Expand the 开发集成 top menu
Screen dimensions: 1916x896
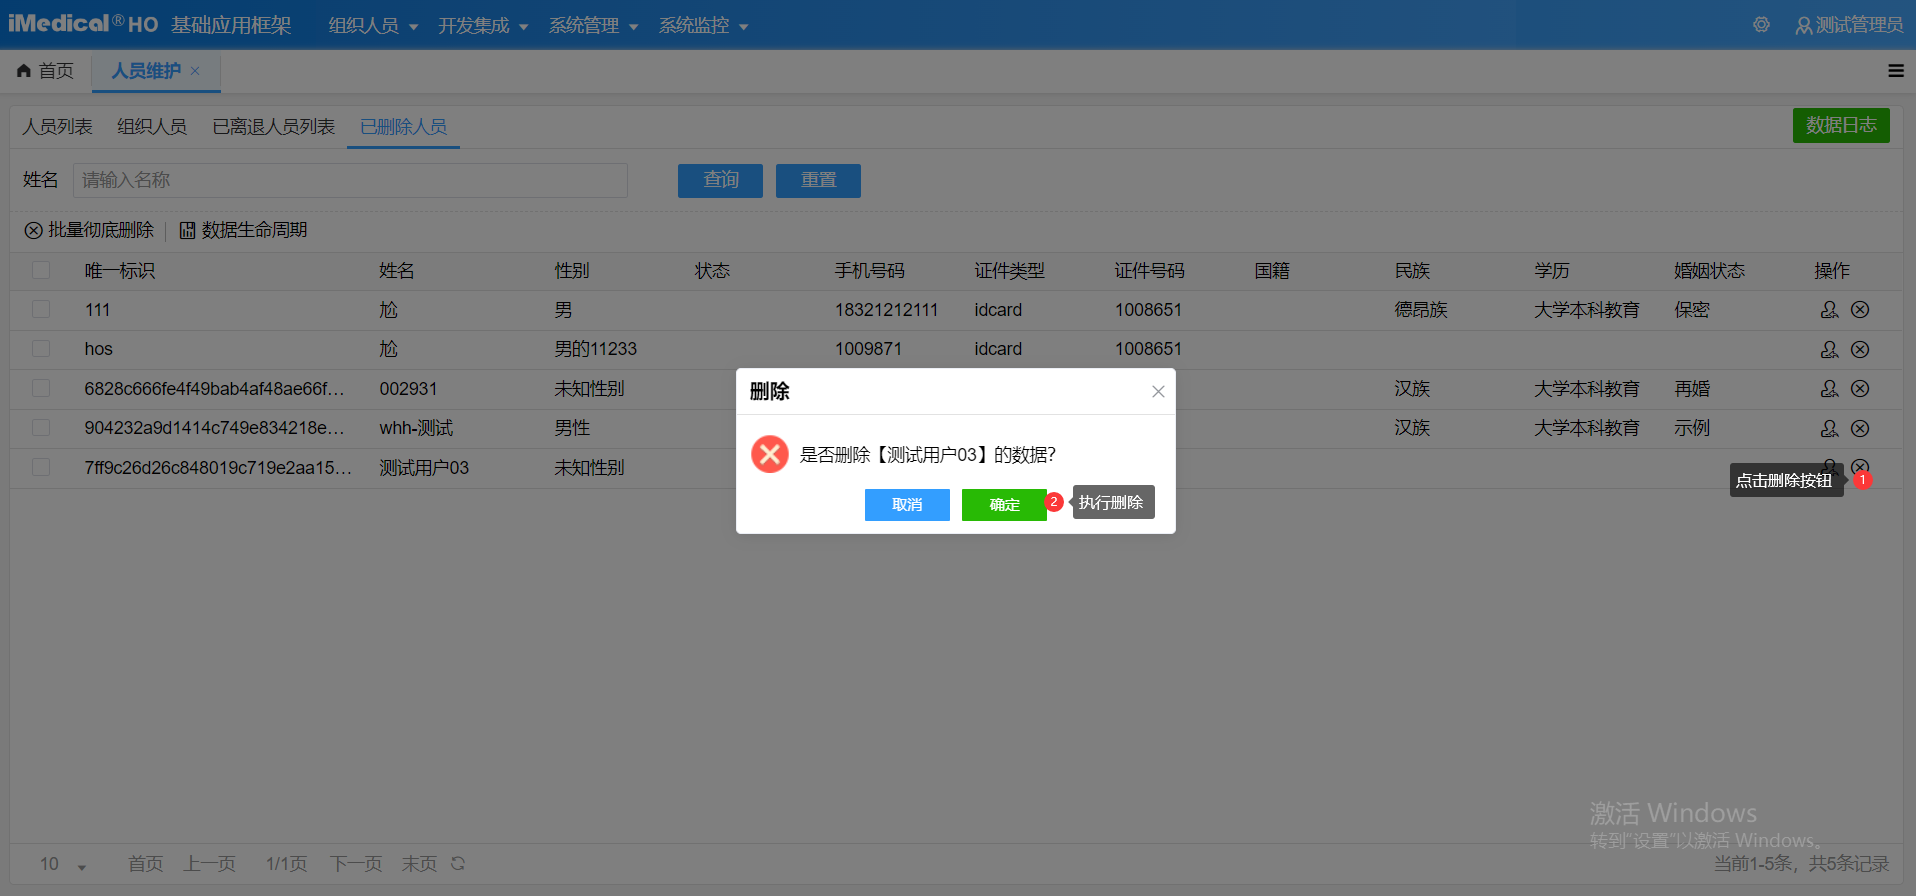483,25
